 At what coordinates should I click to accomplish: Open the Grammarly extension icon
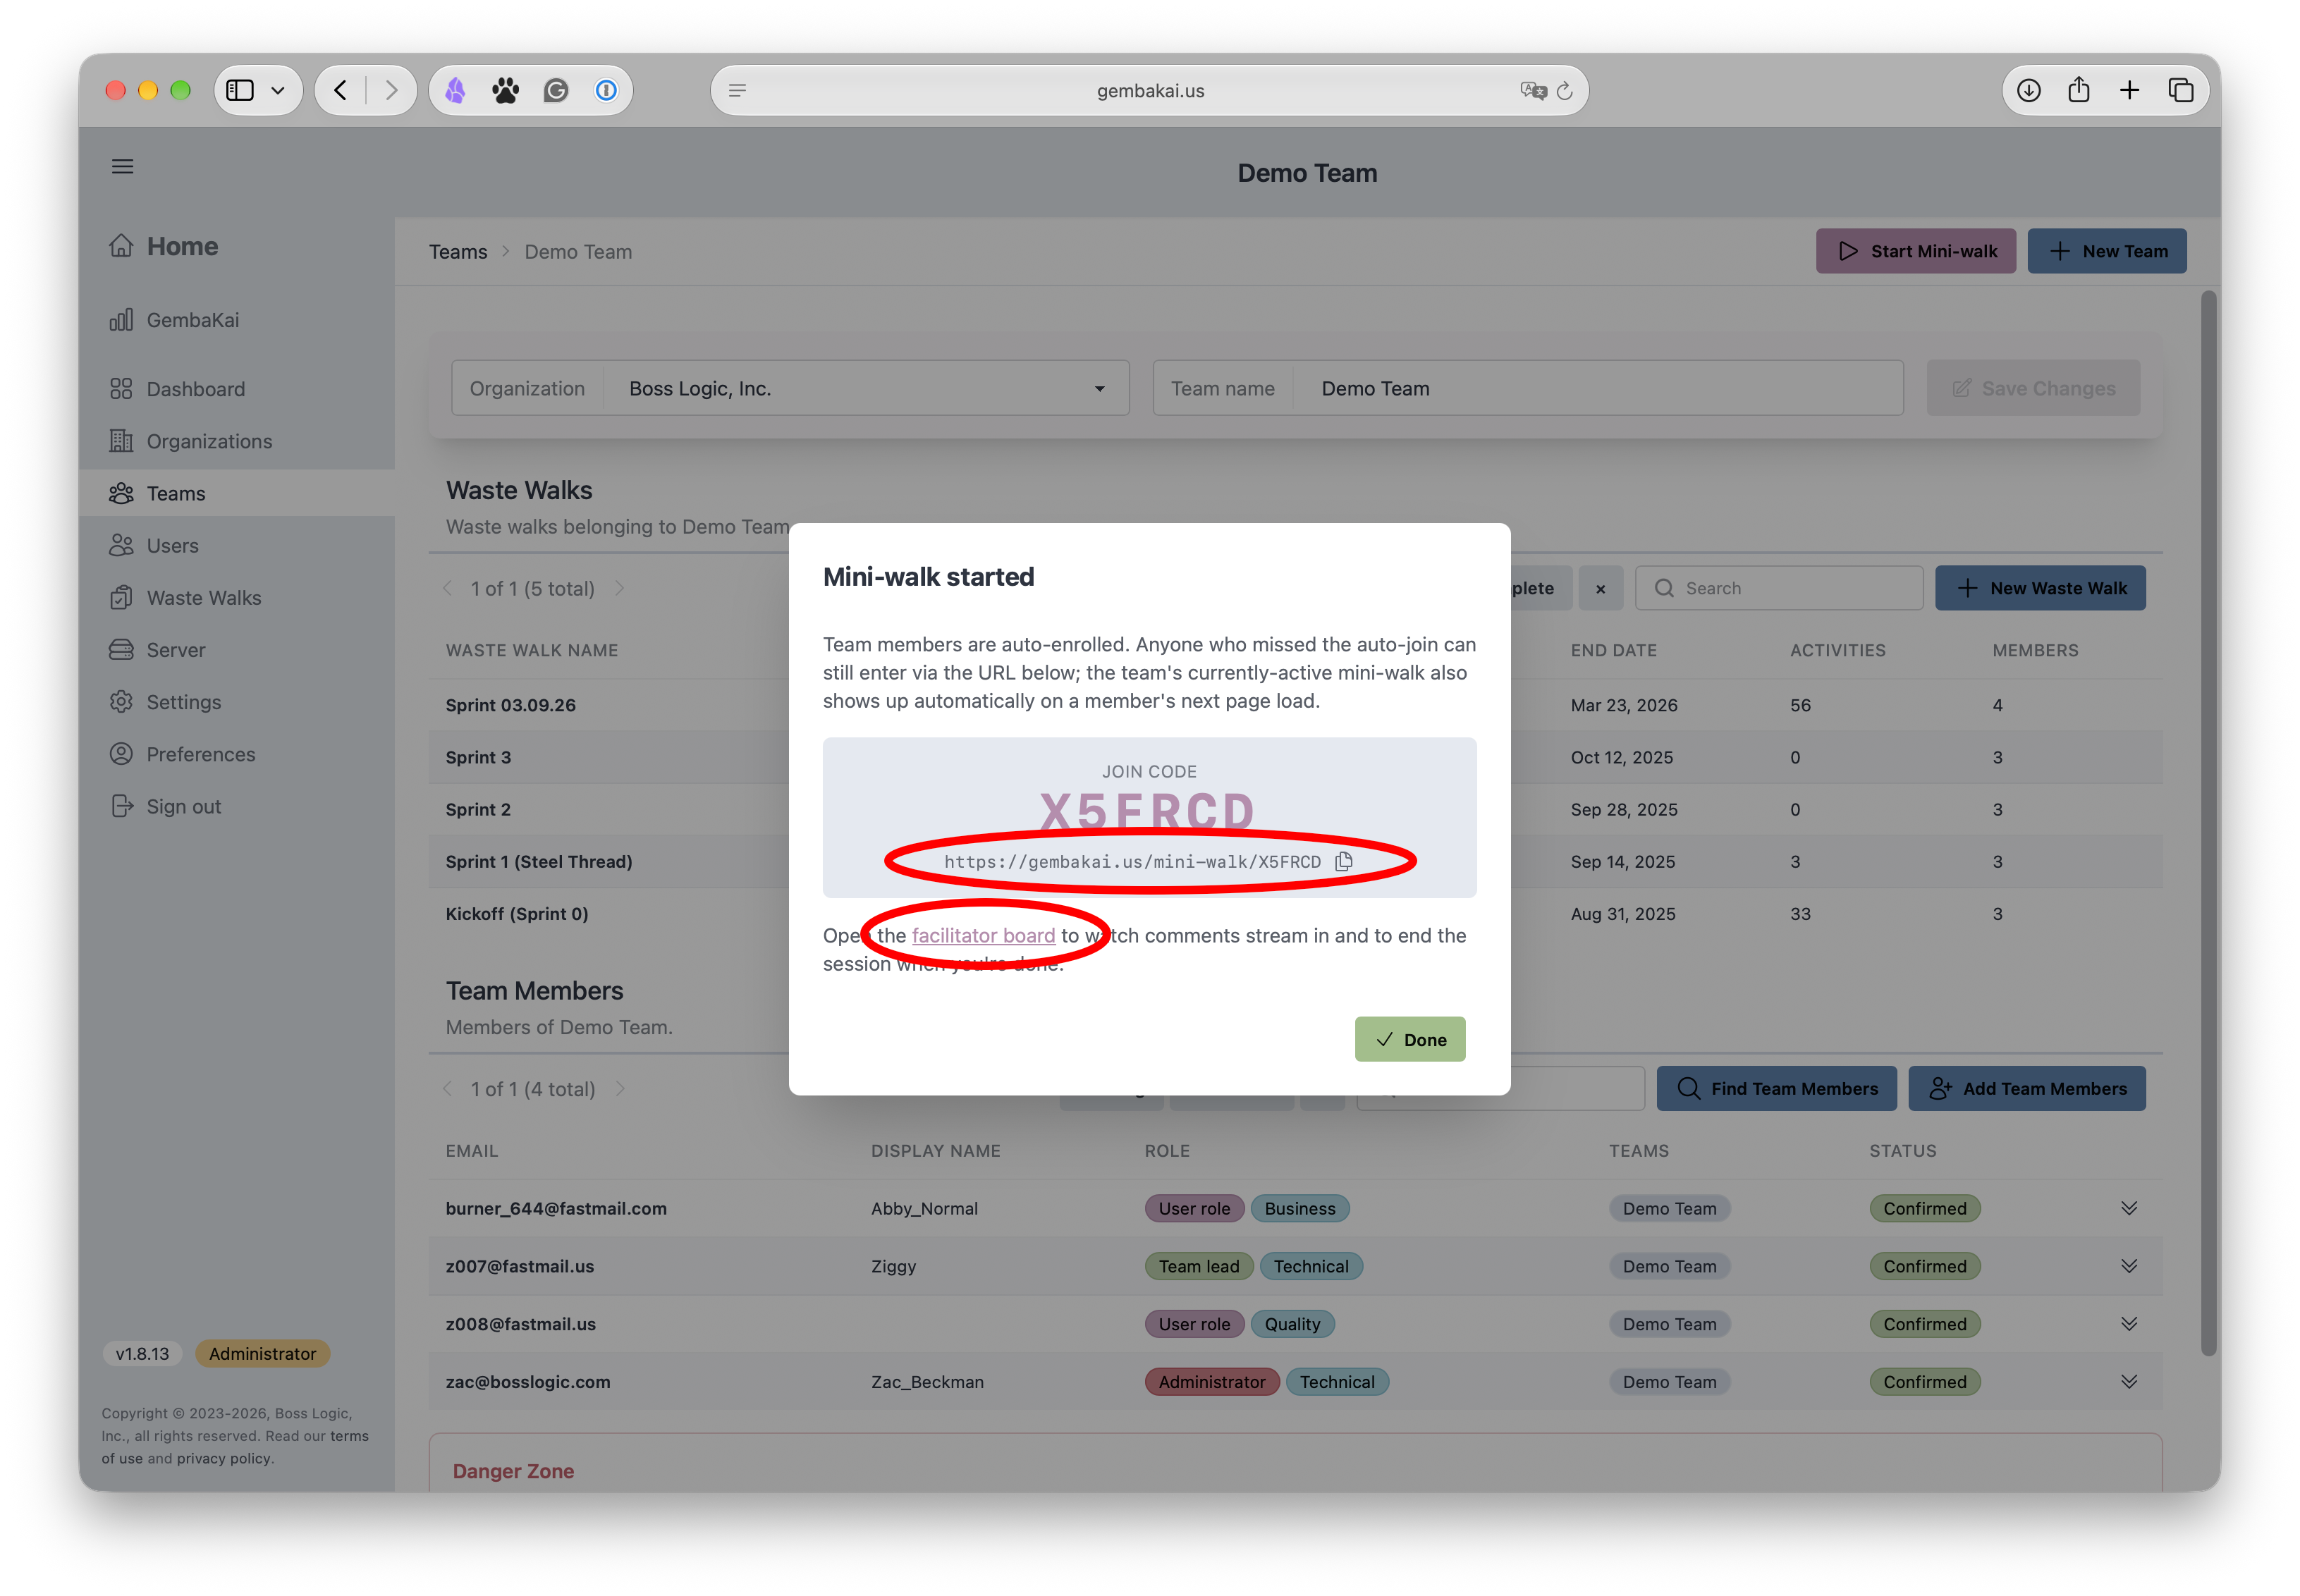556,90
